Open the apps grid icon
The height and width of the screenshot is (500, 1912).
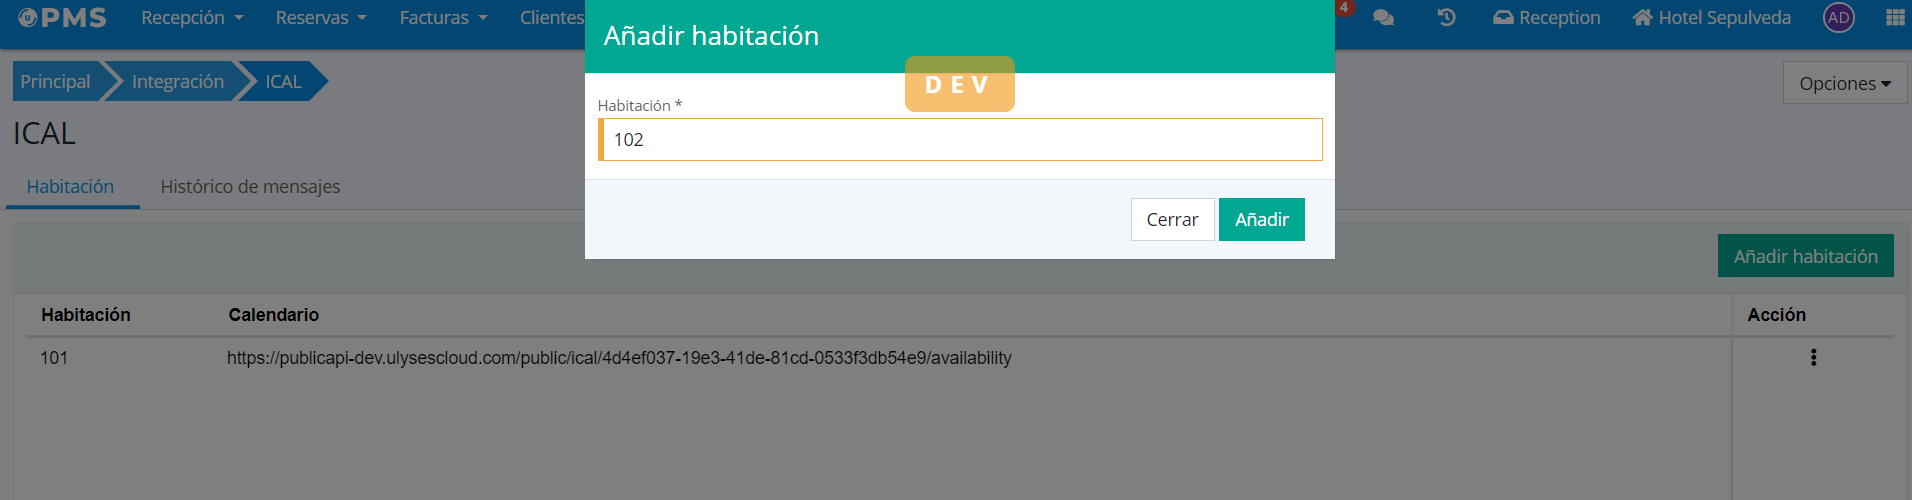click(1894, 18)
